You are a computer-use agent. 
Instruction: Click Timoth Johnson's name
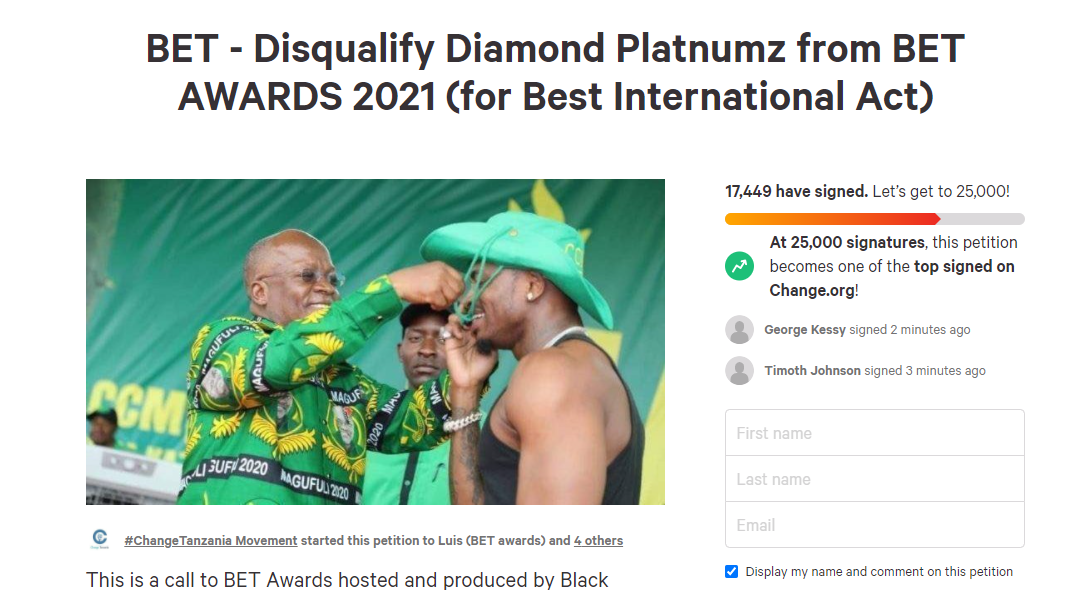[812, 371]
